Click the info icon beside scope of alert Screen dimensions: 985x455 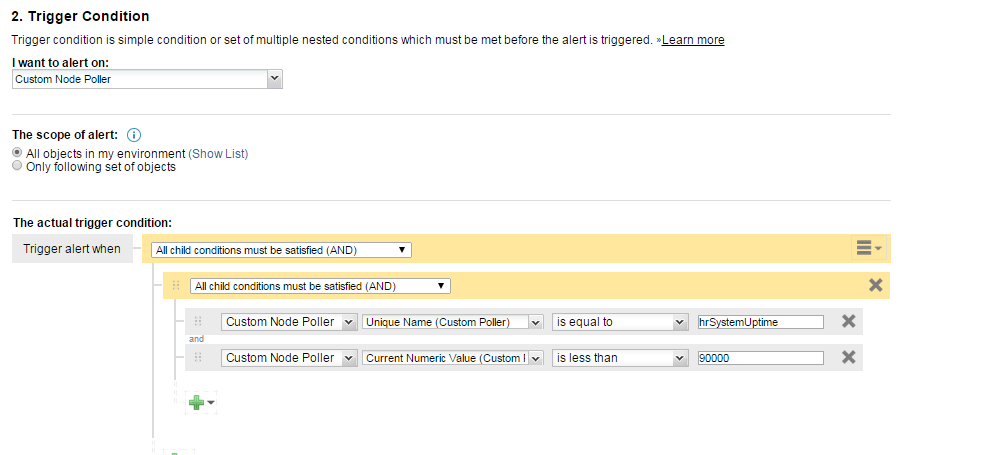pos(134,134)
